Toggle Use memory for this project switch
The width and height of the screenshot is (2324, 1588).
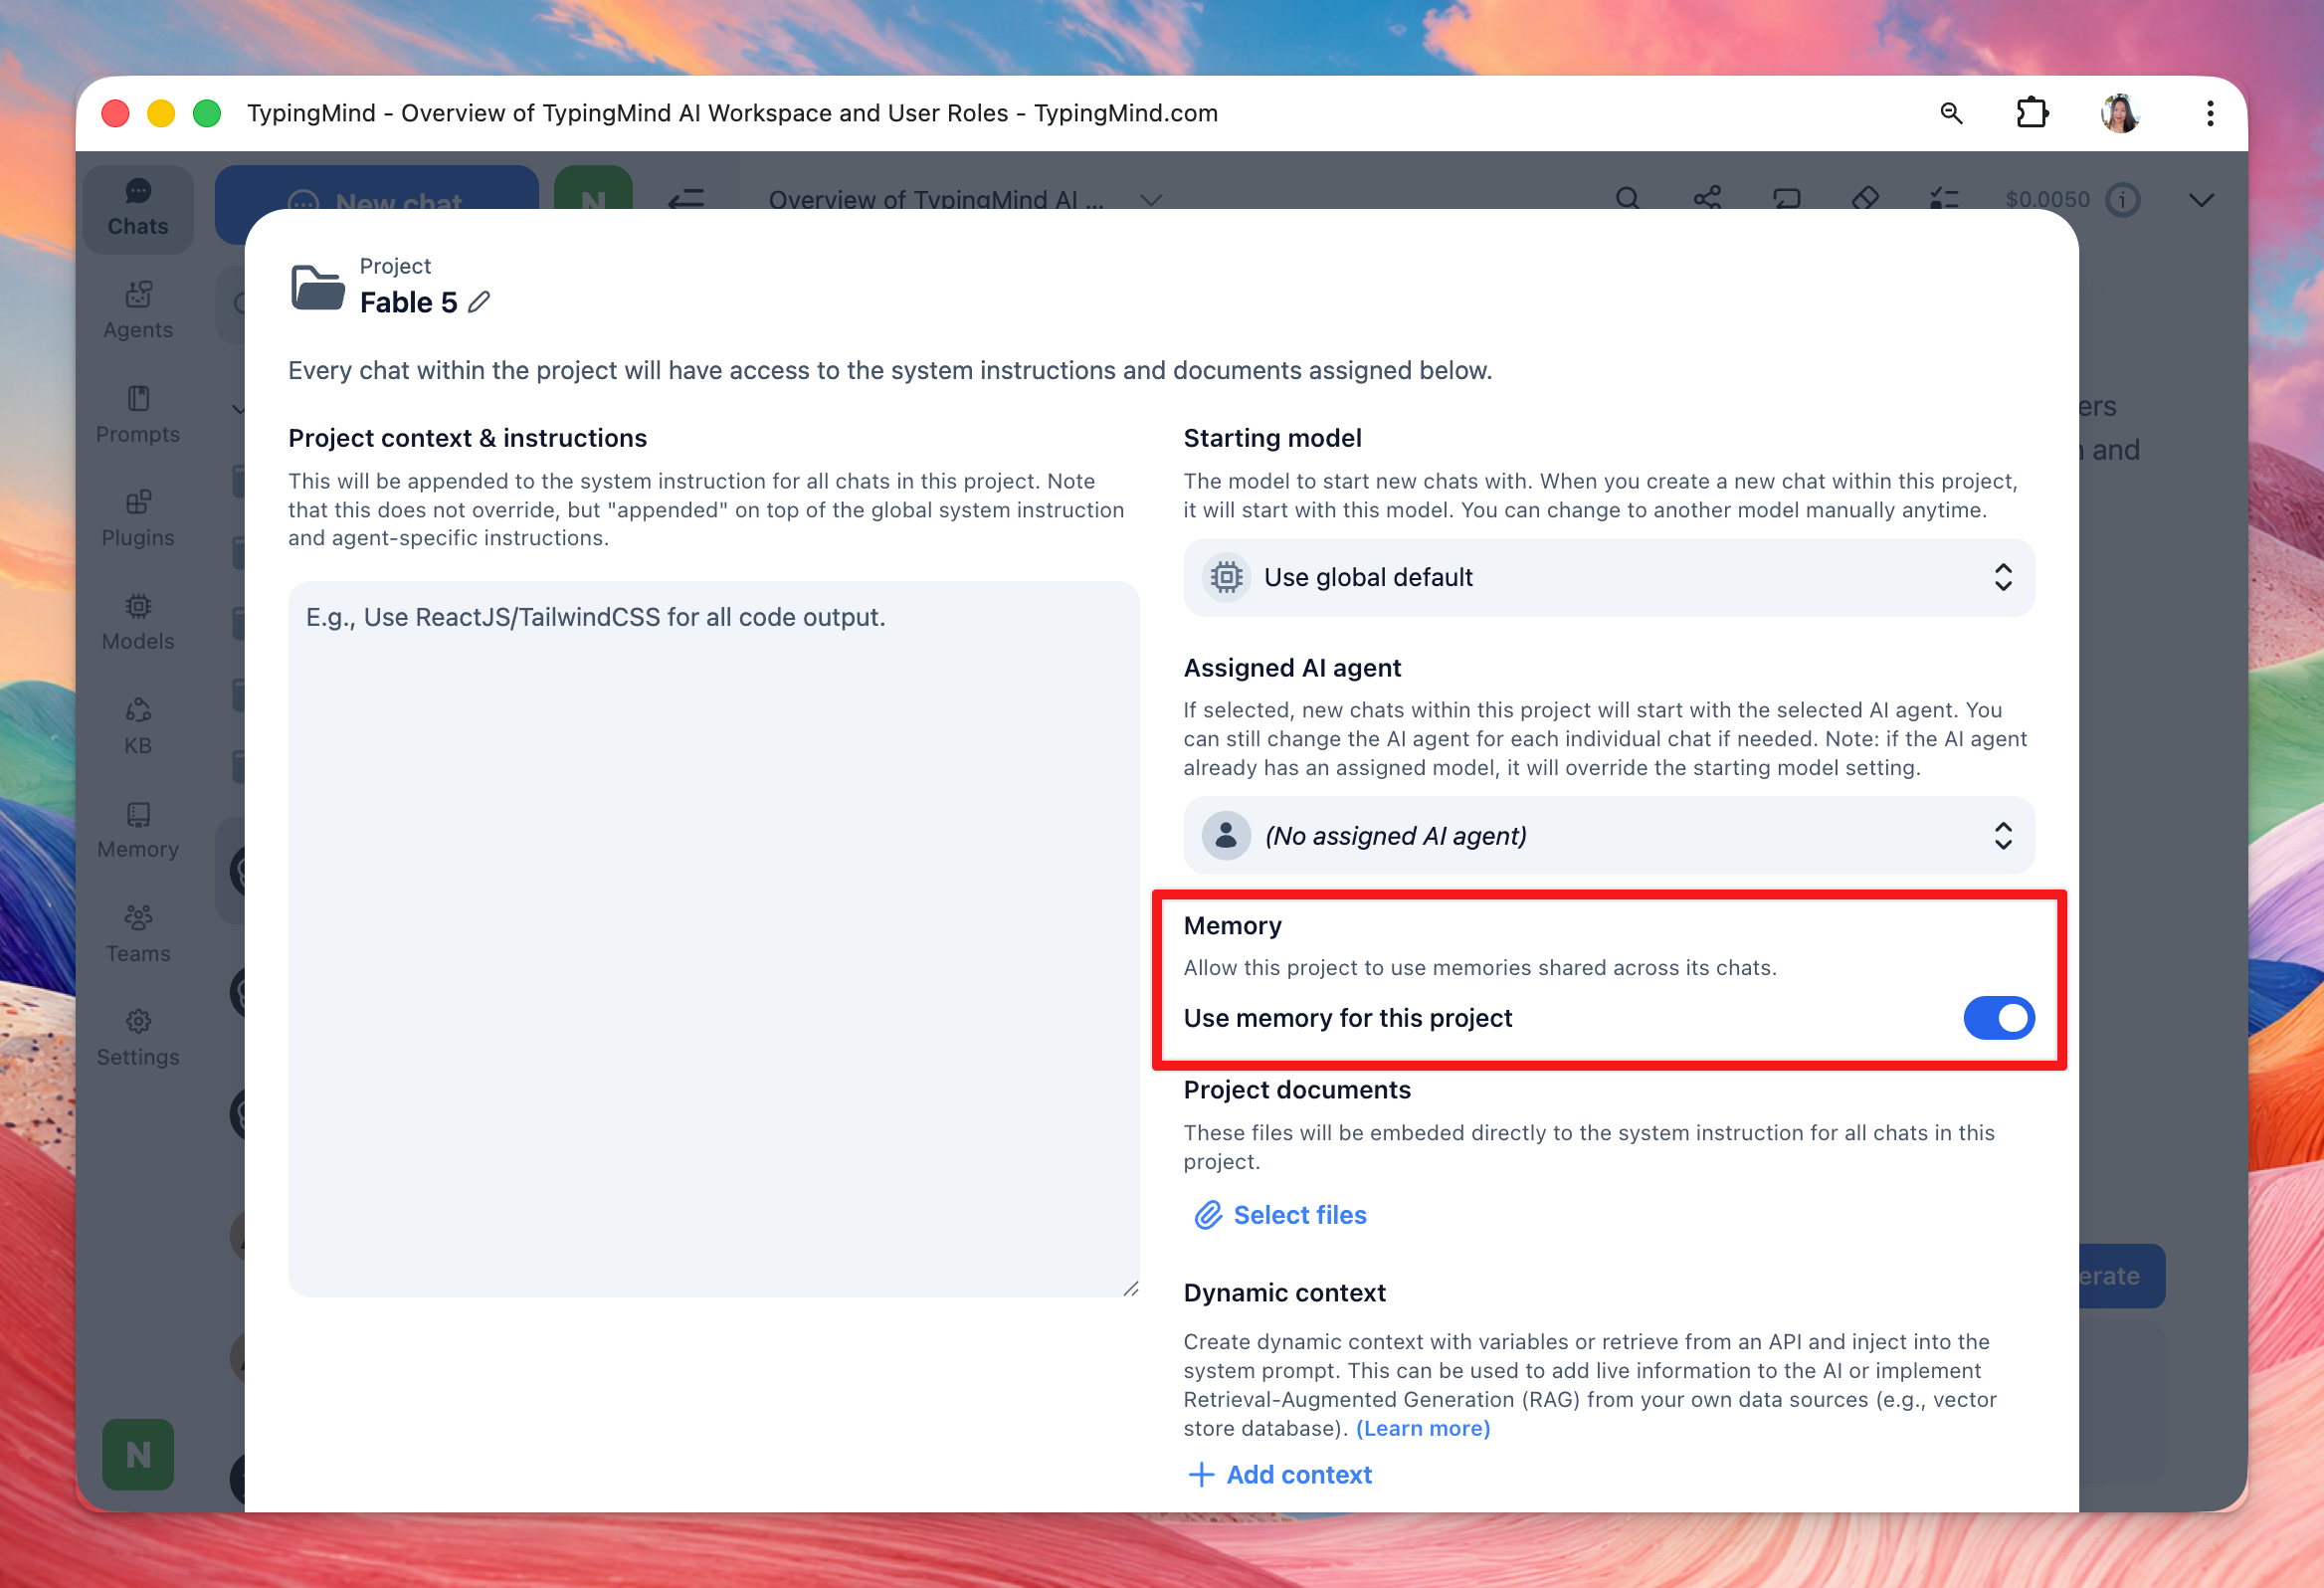(1998, 1018)
